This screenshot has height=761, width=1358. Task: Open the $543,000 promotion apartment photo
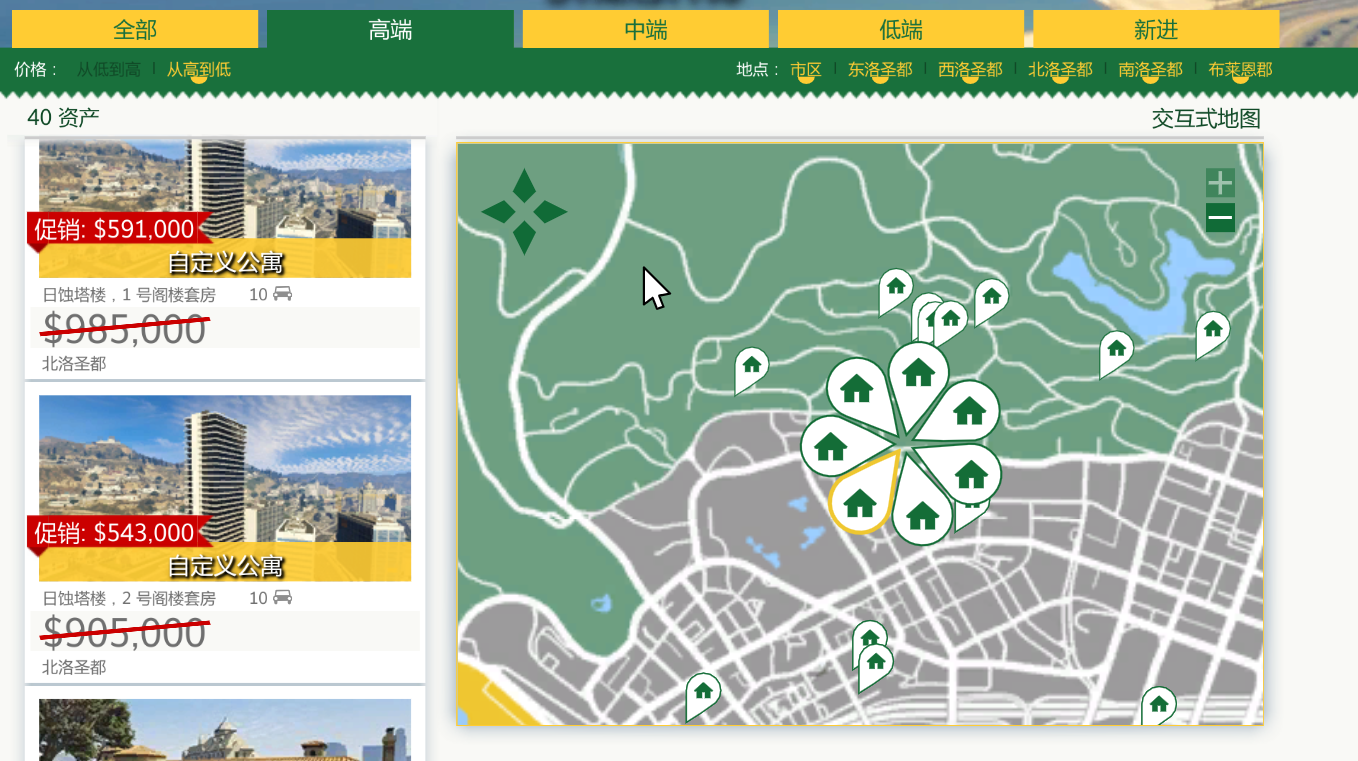point(225,488)
